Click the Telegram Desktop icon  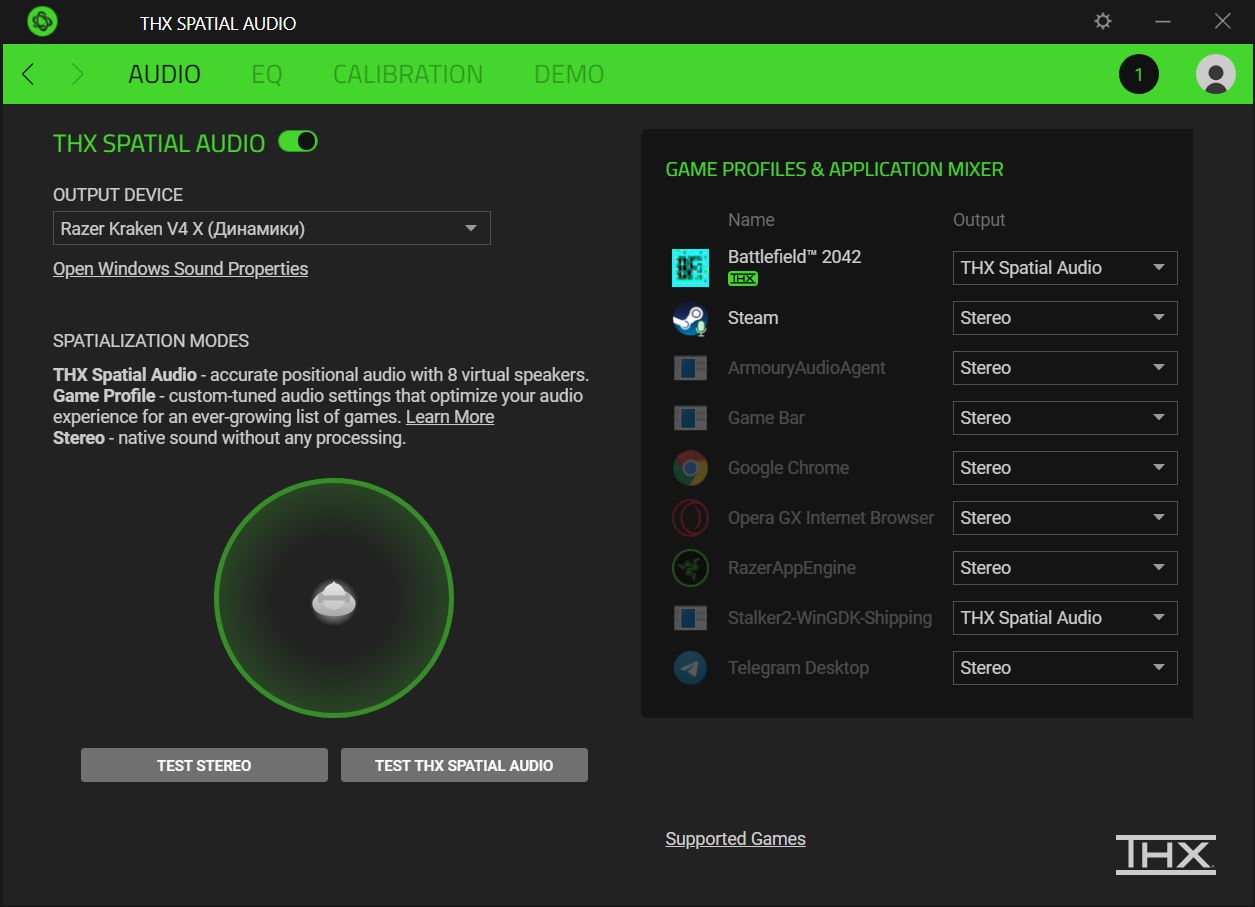690,668
